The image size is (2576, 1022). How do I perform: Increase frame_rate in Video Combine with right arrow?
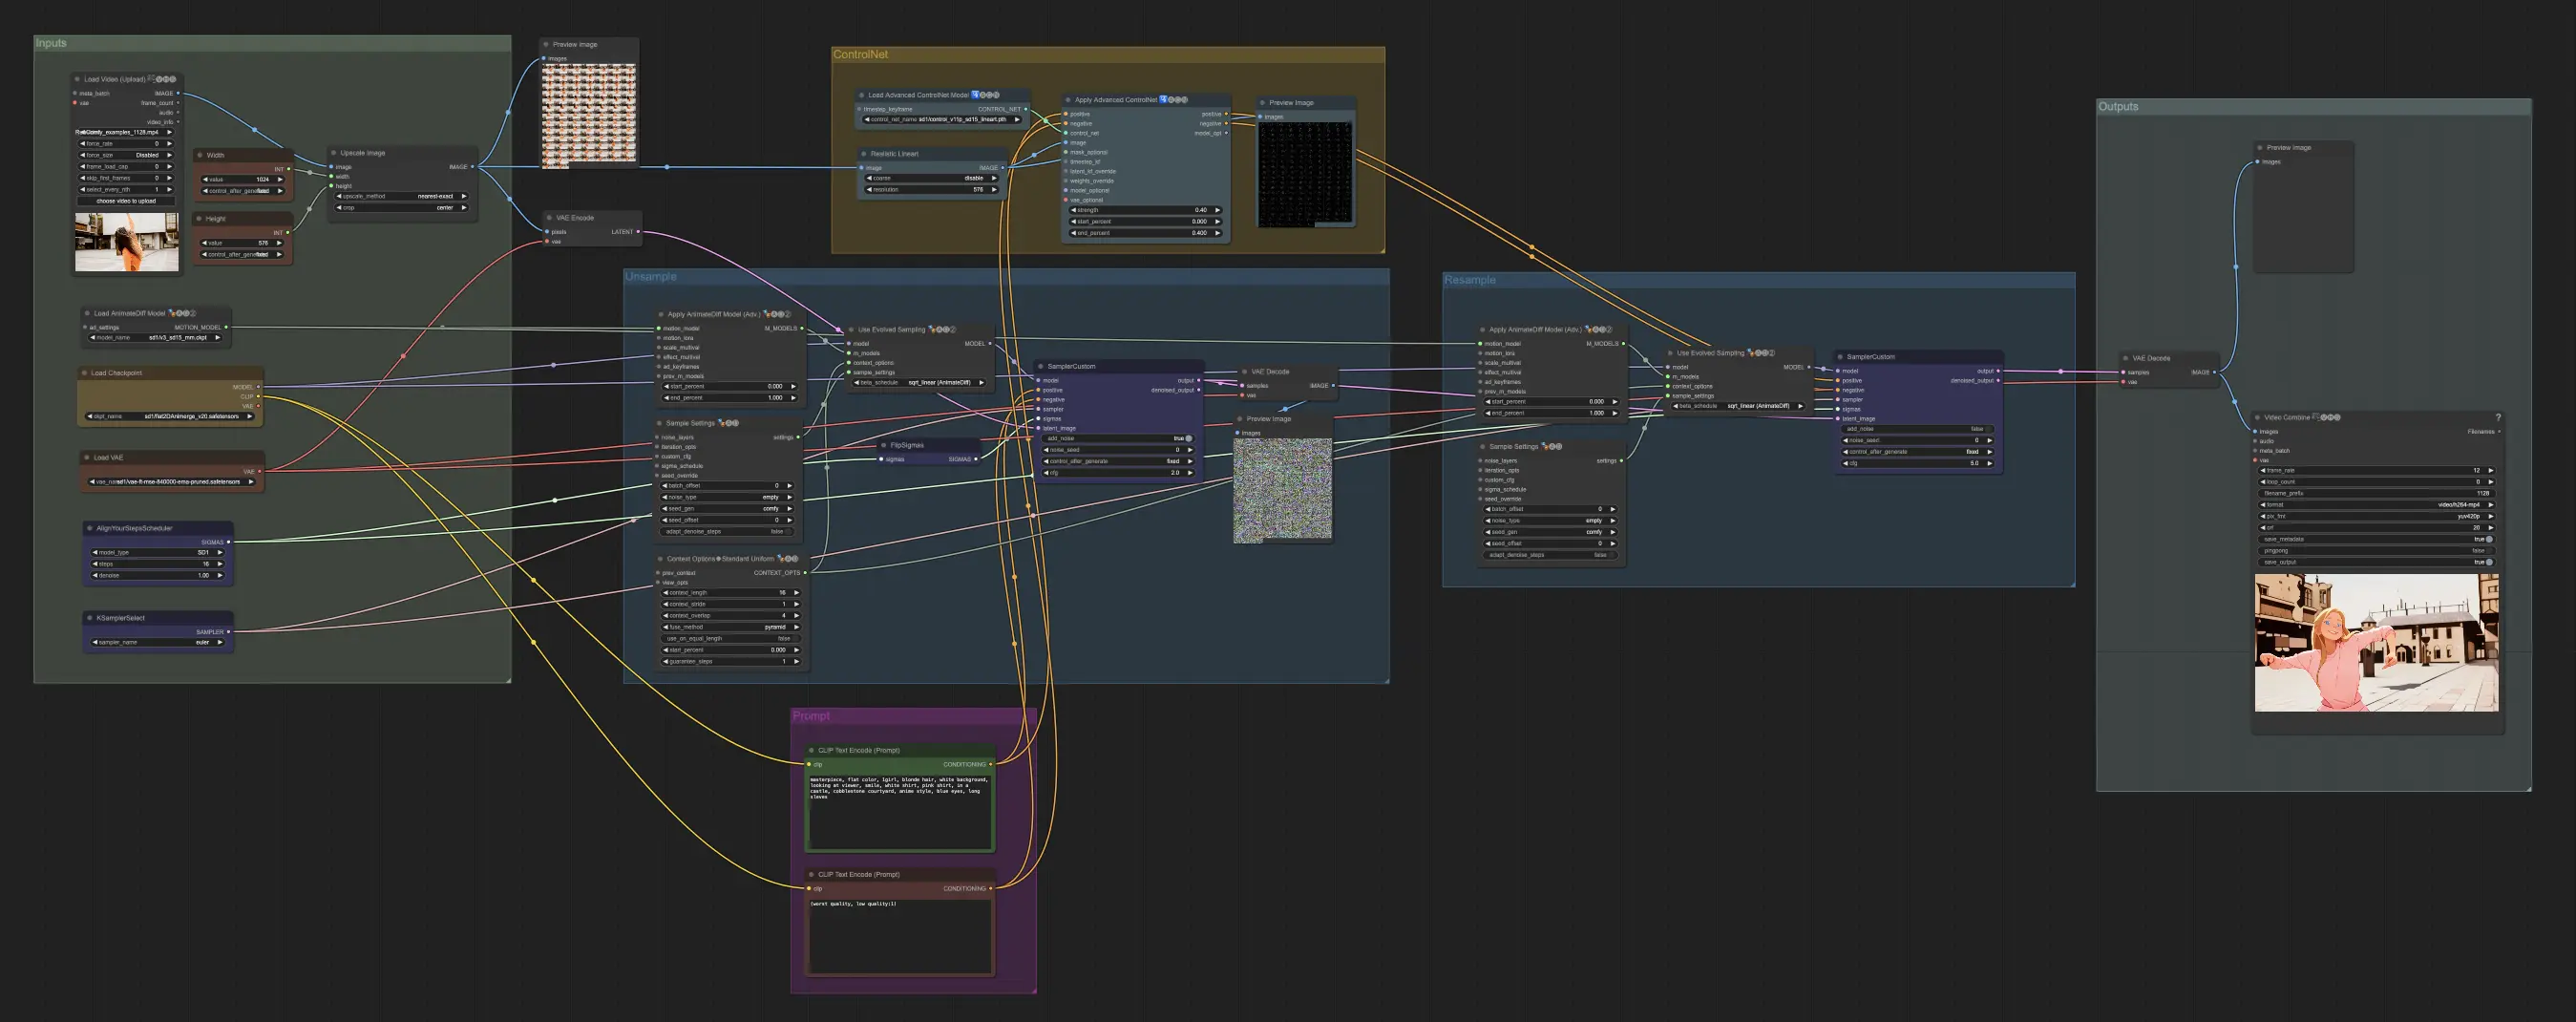point(2490,470)
